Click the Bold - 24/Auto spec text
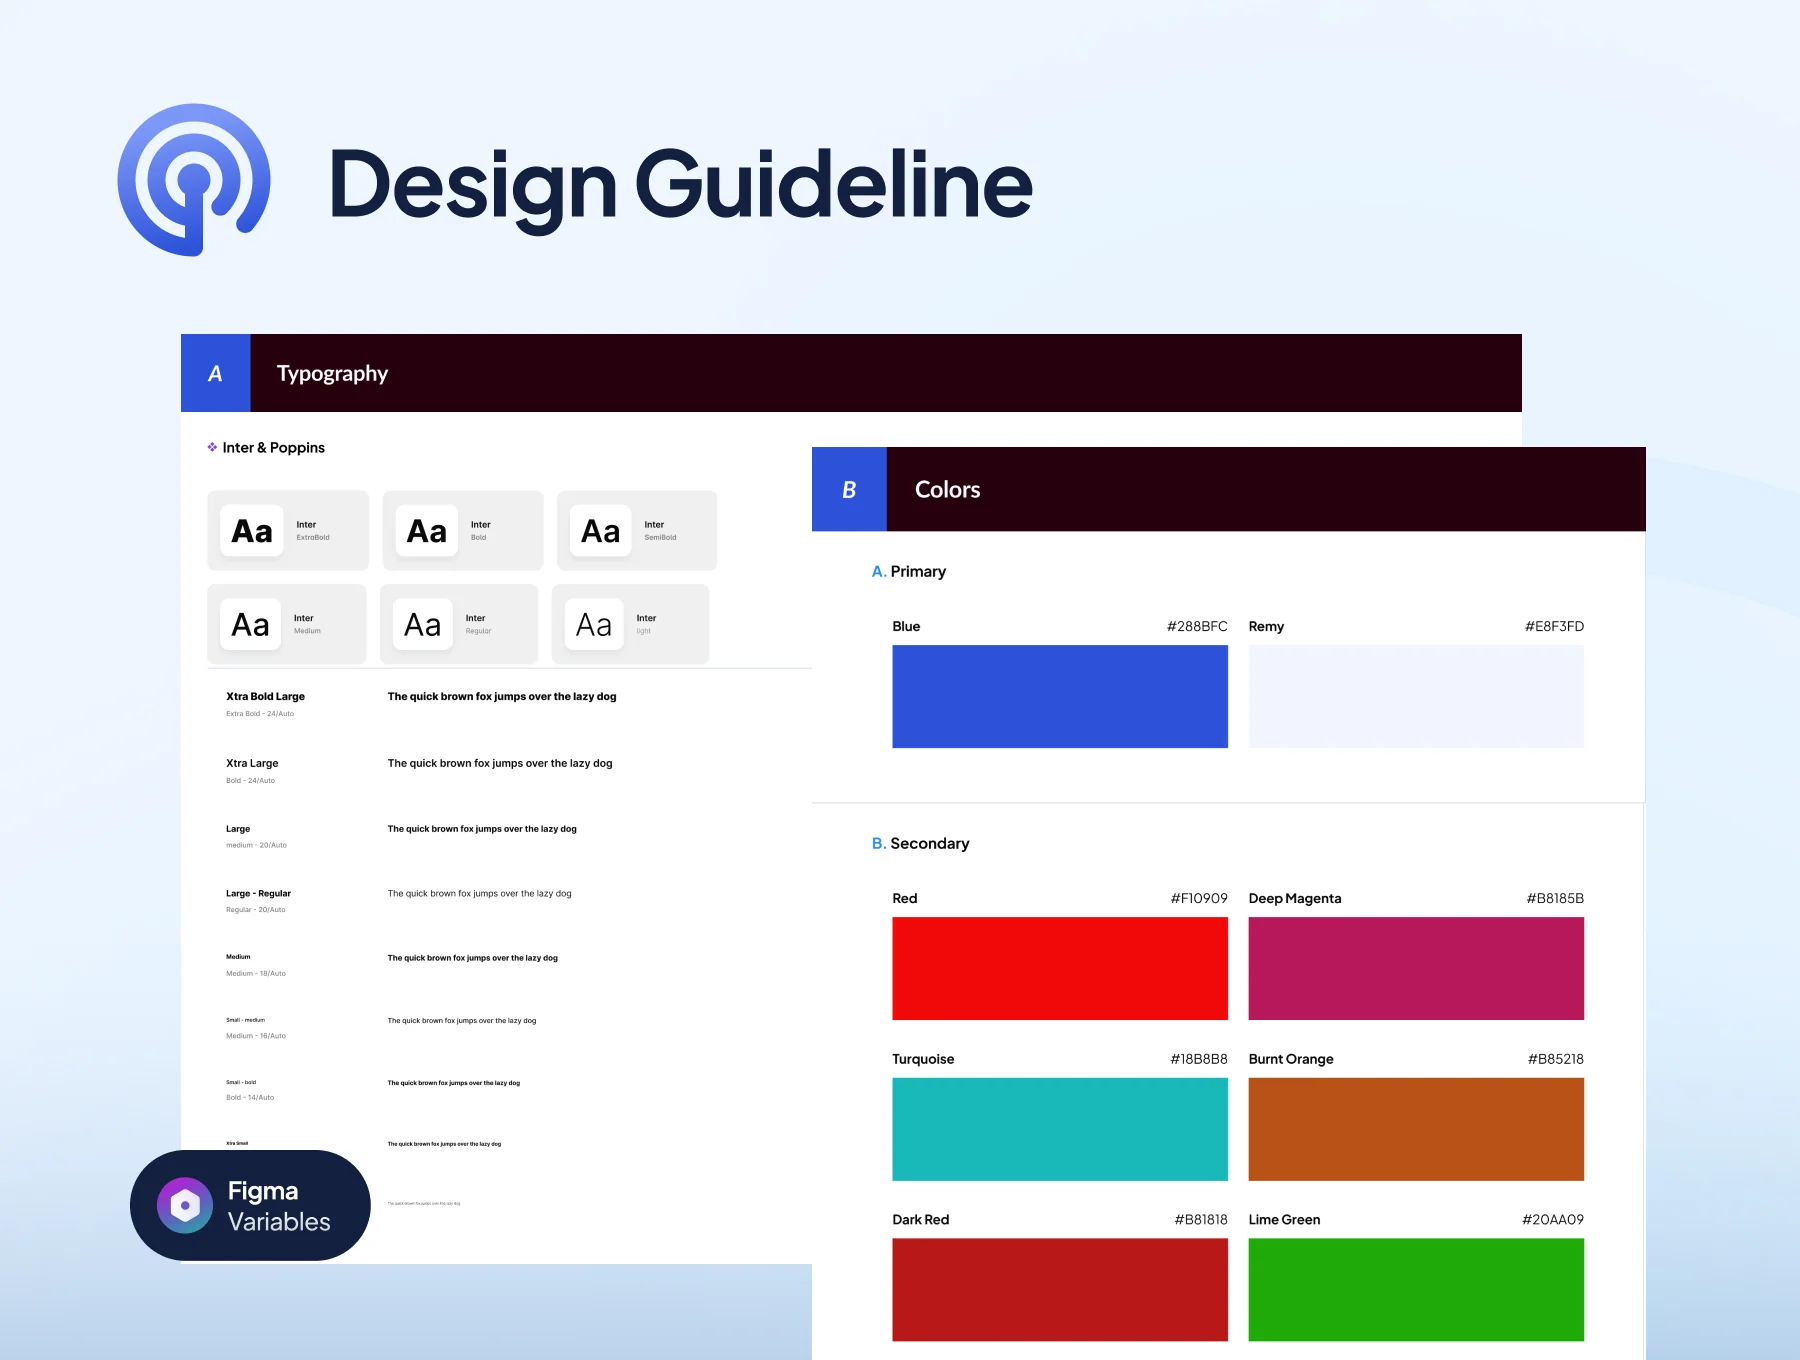 [x=250, y=781]
